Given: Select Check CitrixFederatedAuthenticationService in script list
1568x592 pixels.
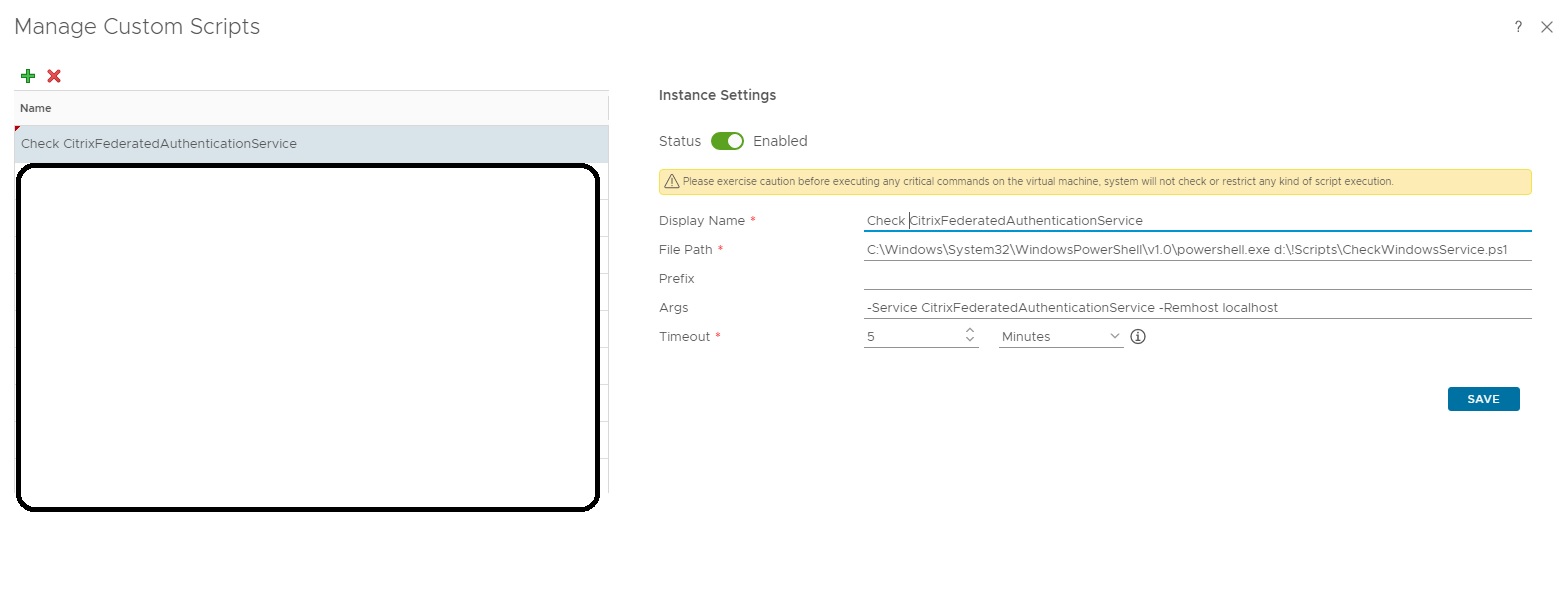Looking at the screenshot, I should (x=159, y=144).
